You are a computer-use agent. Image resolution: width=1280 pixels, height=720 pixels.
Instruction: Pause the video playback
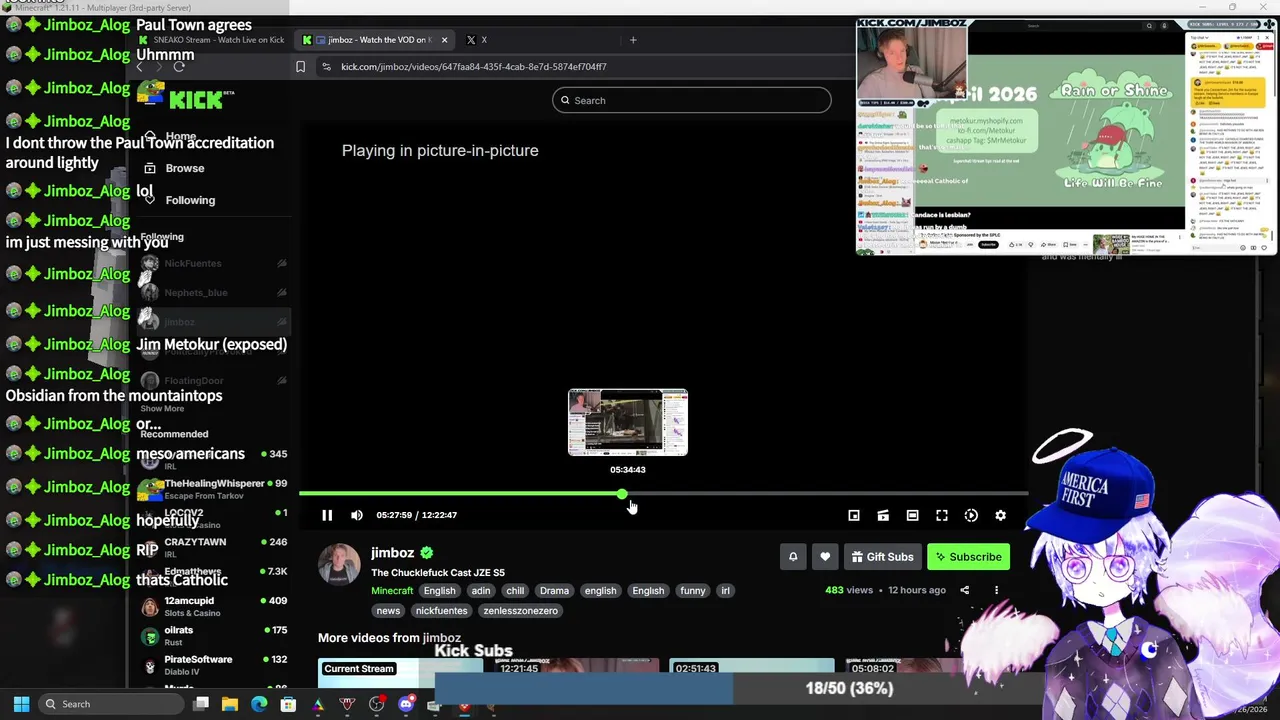point(327,515)
